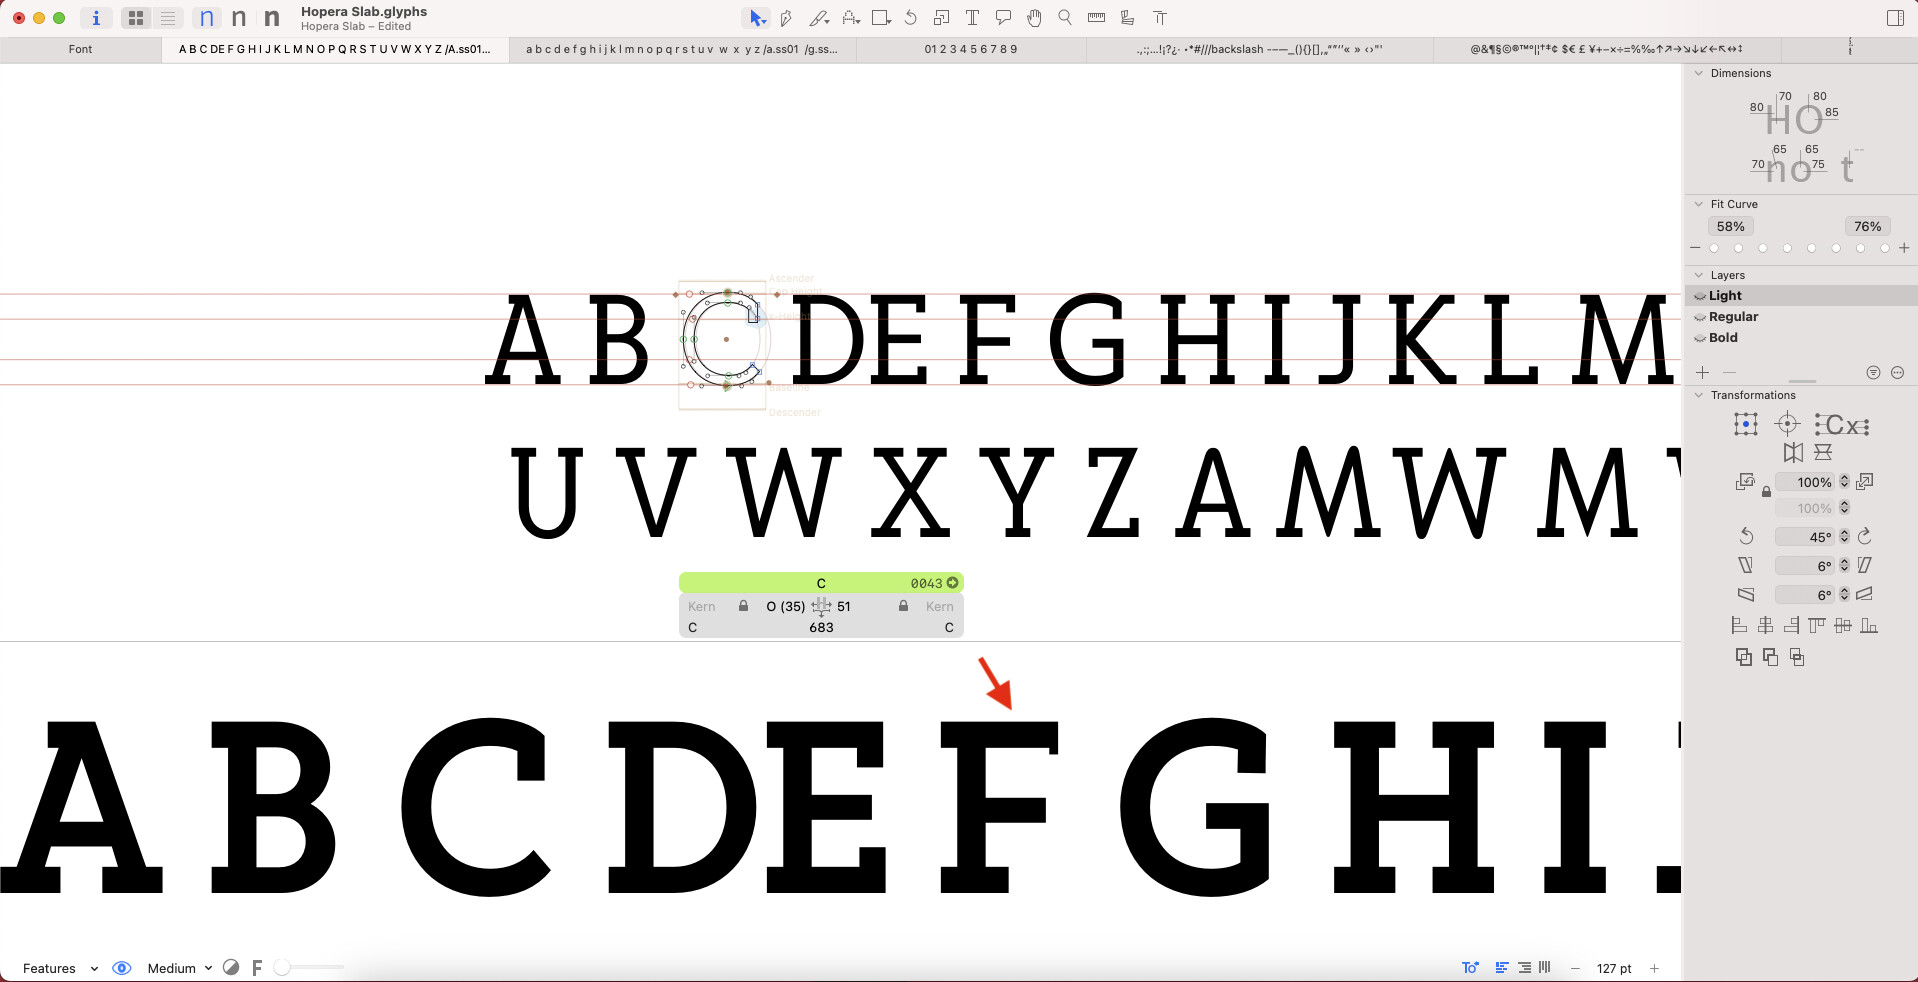Image resolution: width=1918 pixels, height=982 pixels.
Task: Click the rotate clockwise icon
Action: coord(1865,537)
